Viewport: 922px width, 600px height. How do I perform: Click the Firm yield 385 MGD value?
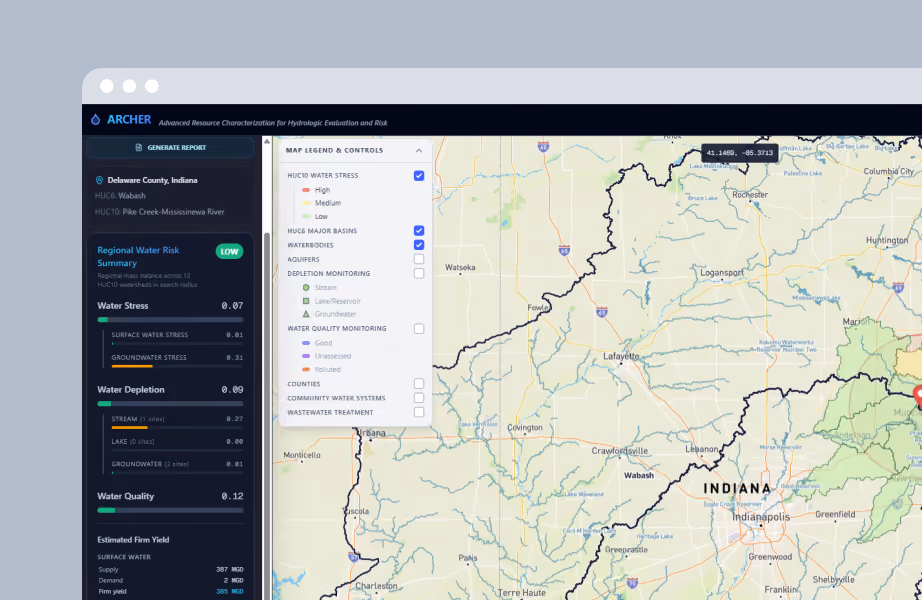coord(229,591)
